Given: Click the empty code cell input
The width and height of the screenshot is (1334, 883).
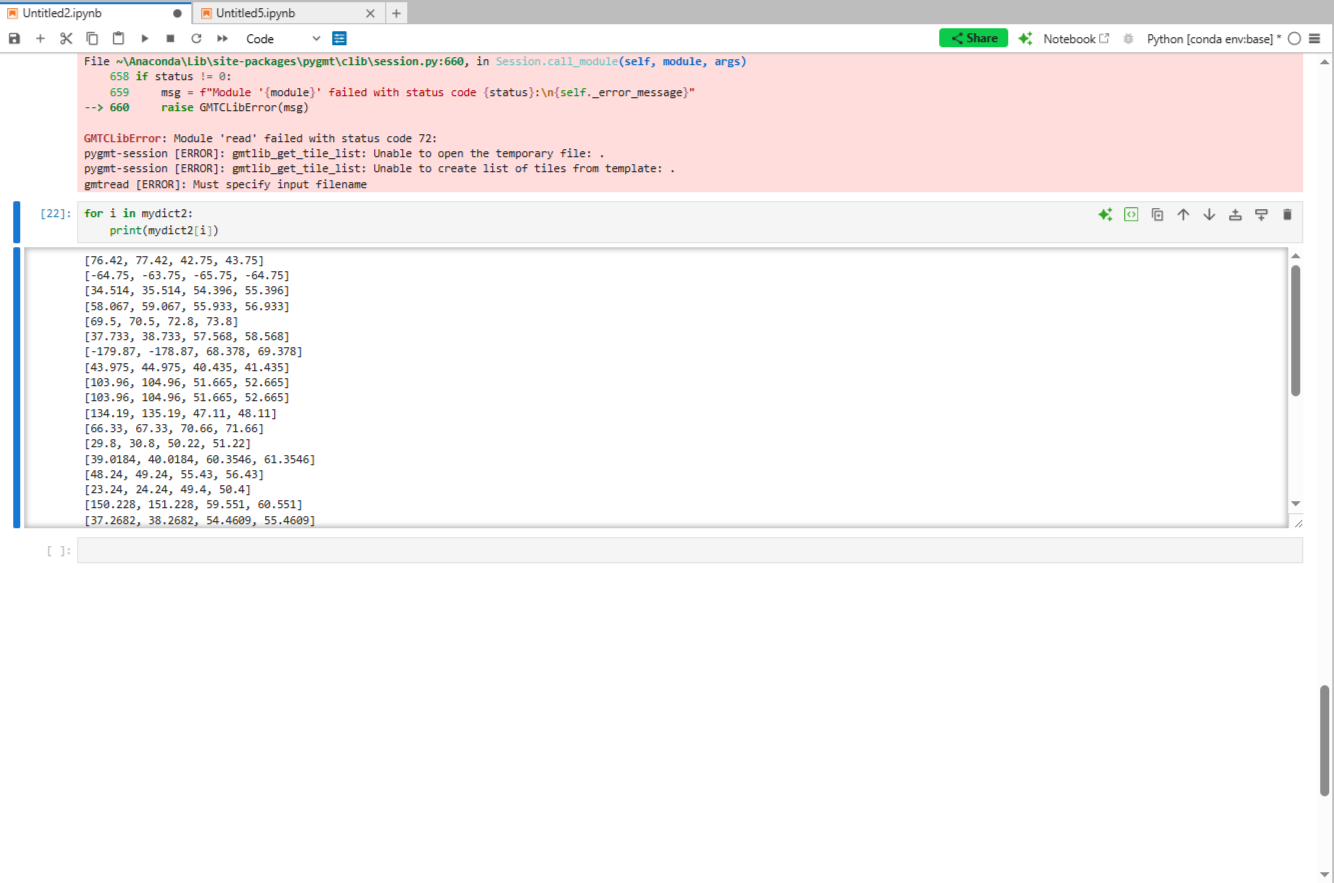Looking at the screenshot, I should (x=689, y=550).
